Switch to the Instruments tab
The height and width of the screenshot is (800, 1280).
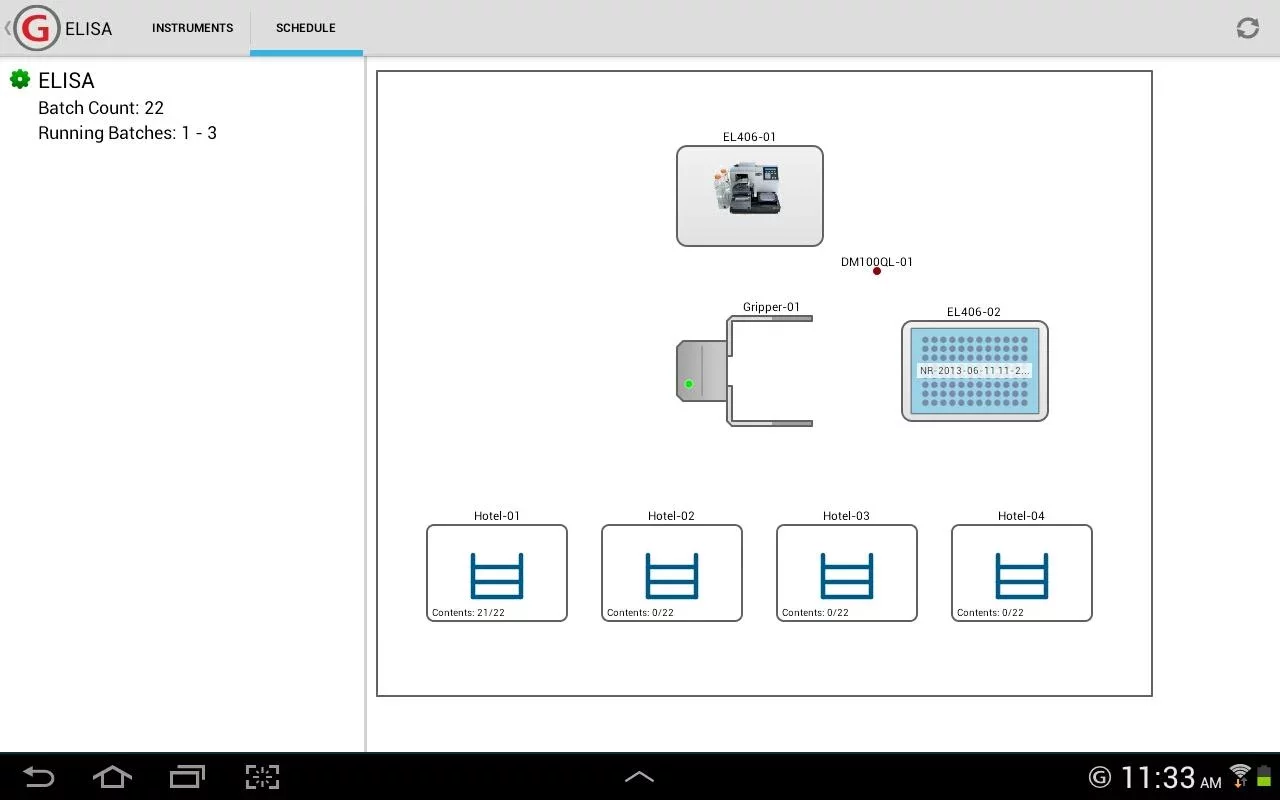pyautogui.click(x=192, y=28)
